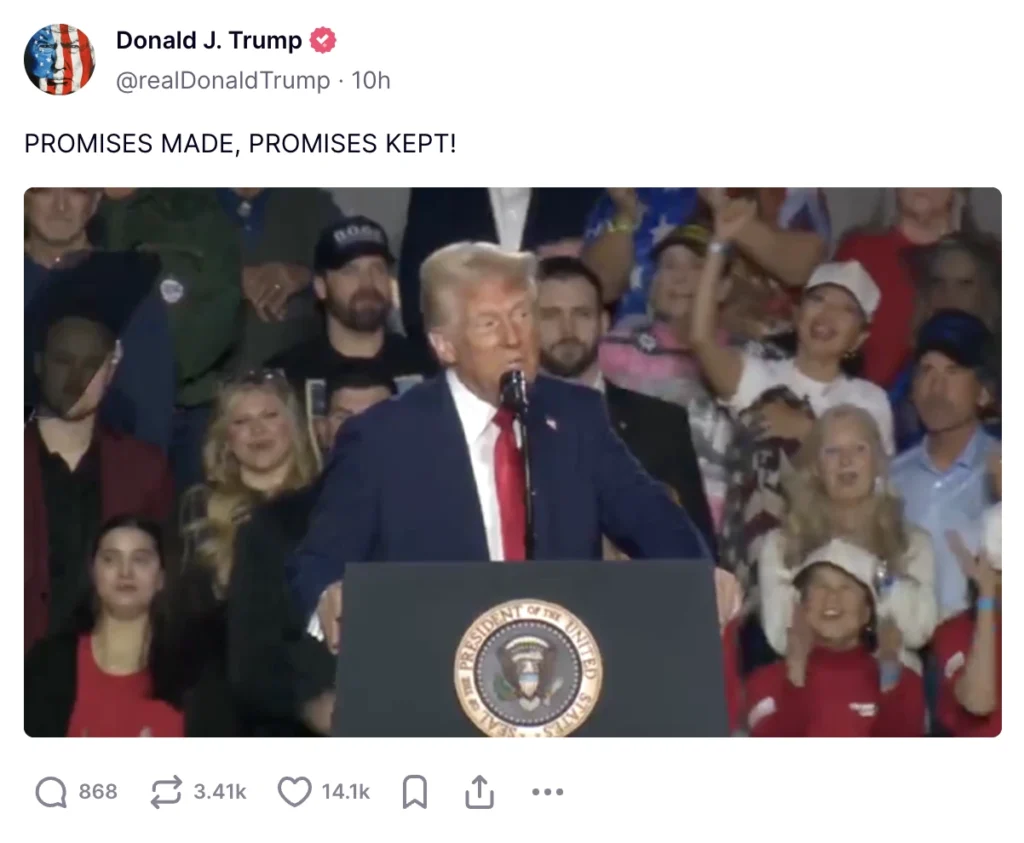
Task: Open the reply comment bubble icon
Action: point(51,792)
